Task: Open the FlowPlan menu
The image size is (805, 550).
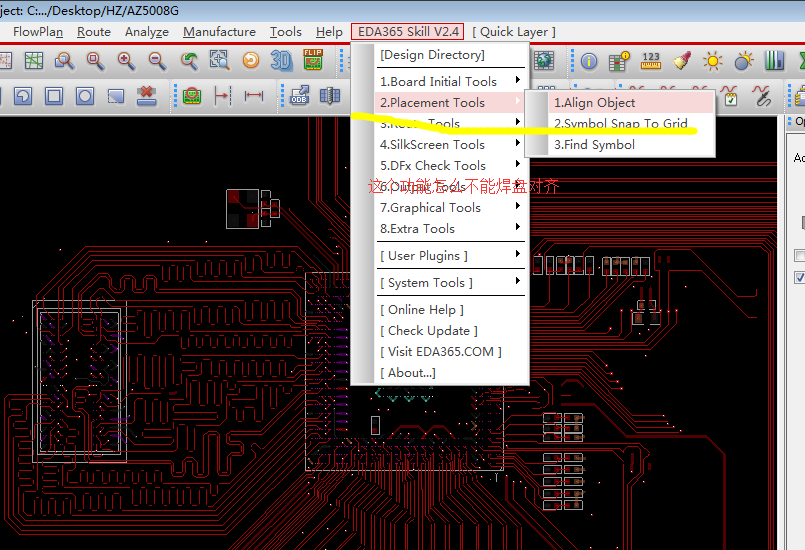Action: [x=38, y=32]
